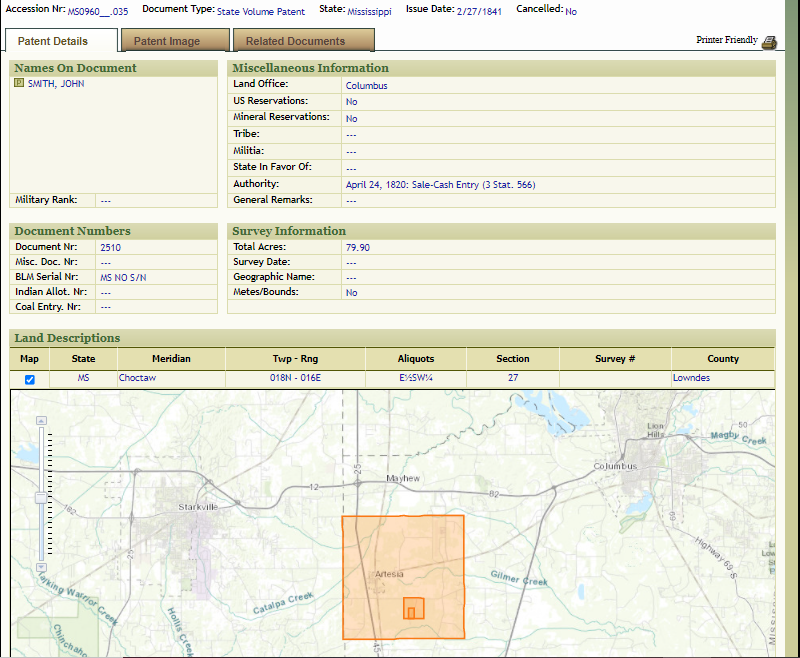
Task: Uncheck the Map checkbox for MS row
Action: pyautogui.click(x=29, y=379)
